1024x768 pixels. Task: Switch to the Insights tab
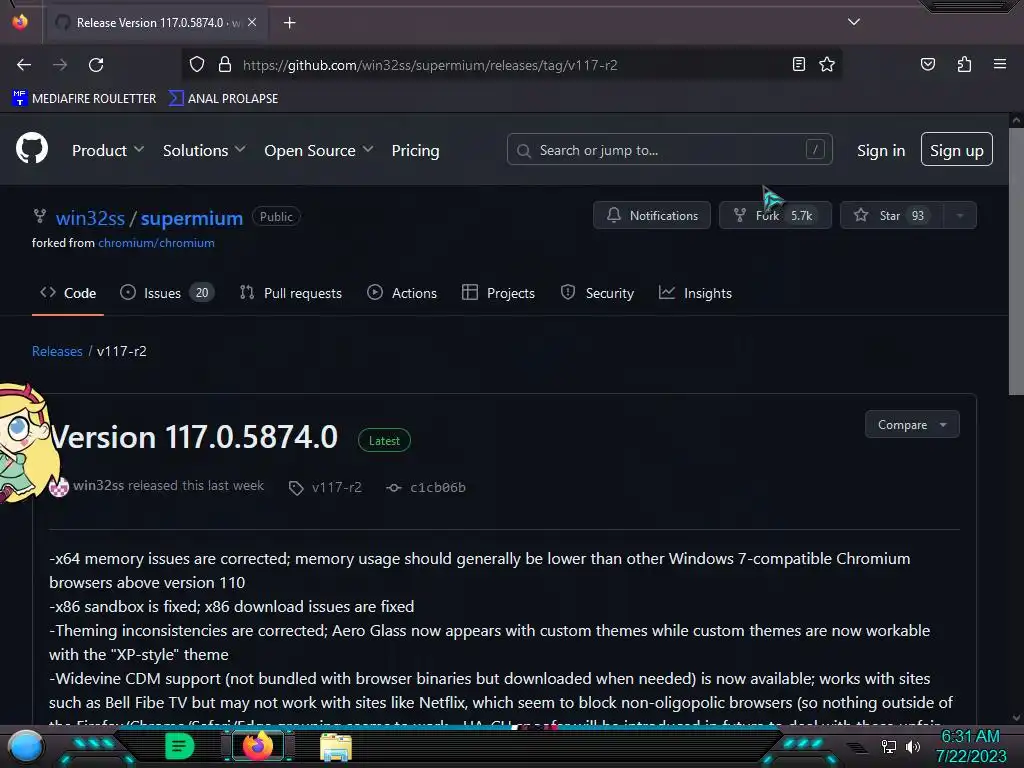tap(695, 293)
